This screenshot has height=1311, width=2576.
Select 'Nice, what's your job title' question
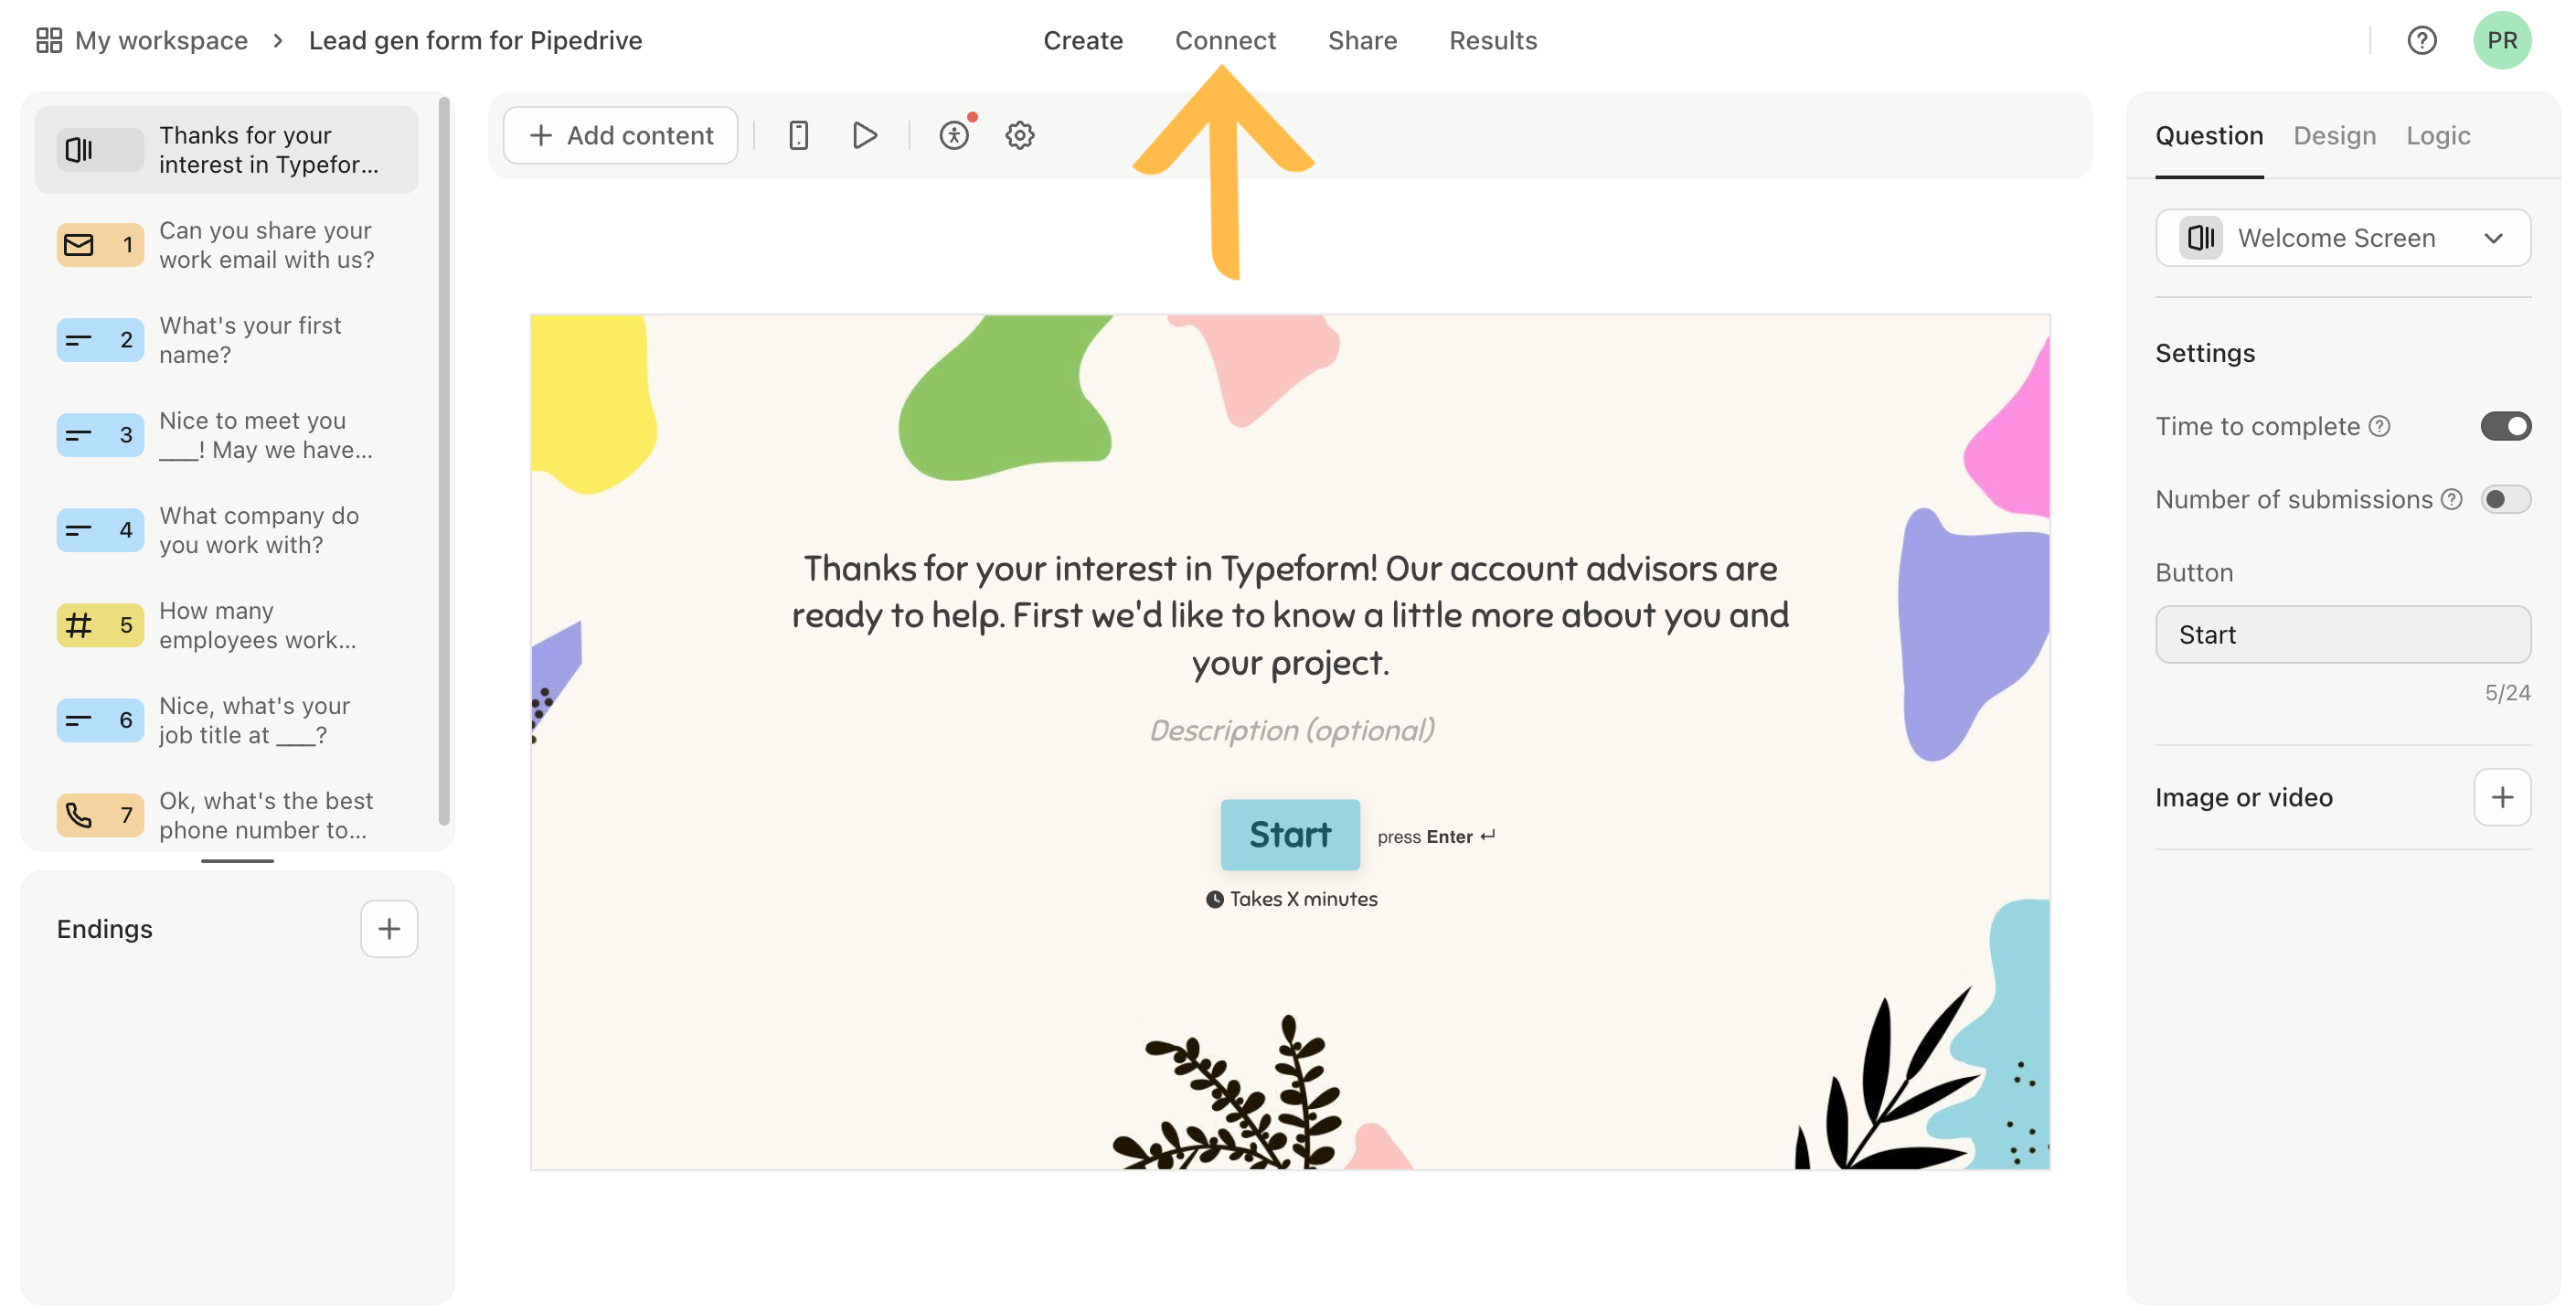(226, 720)
